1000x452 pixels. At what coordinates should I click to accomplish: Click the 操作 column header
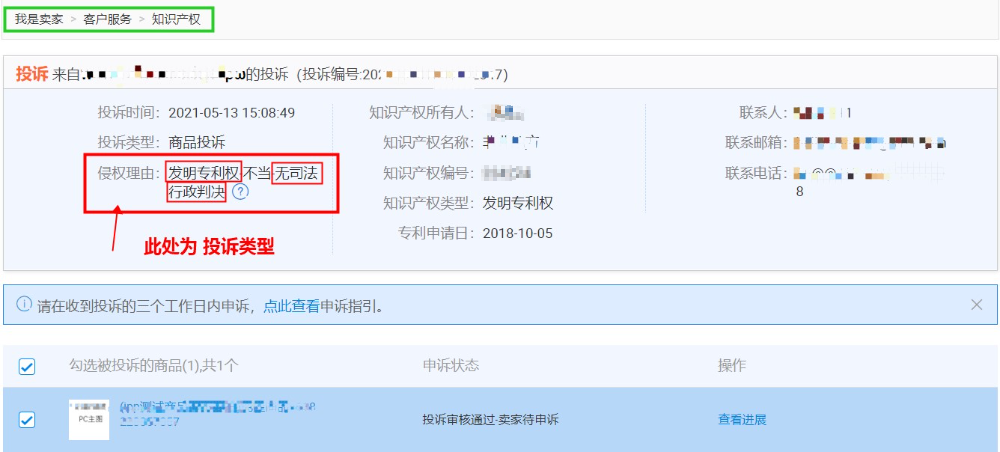732,366
